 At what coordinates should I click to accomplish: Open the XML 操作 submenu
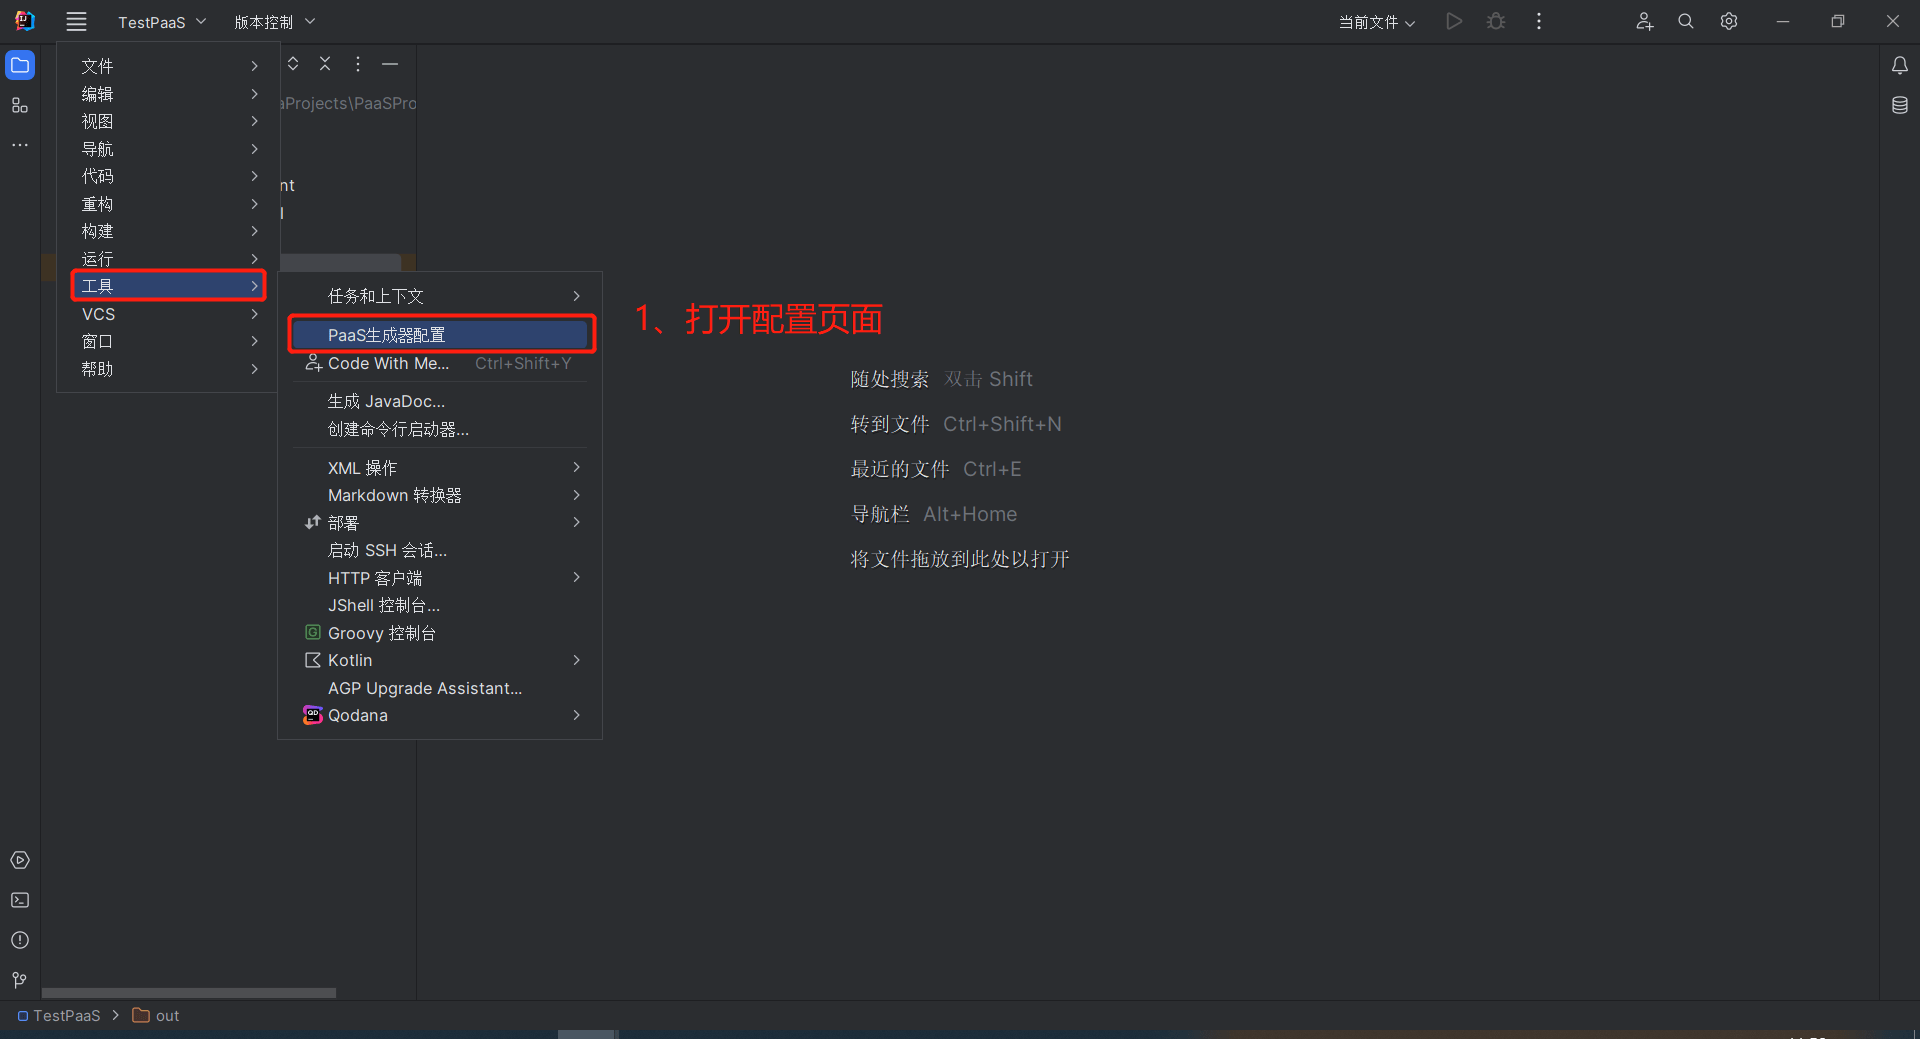pyautogui.click(x=441, y=468)
